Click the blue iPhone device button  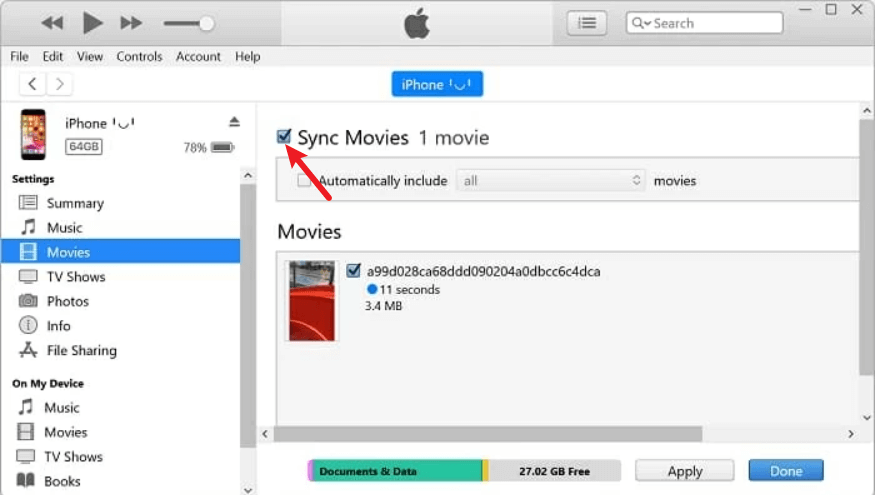tap(437, 84)
